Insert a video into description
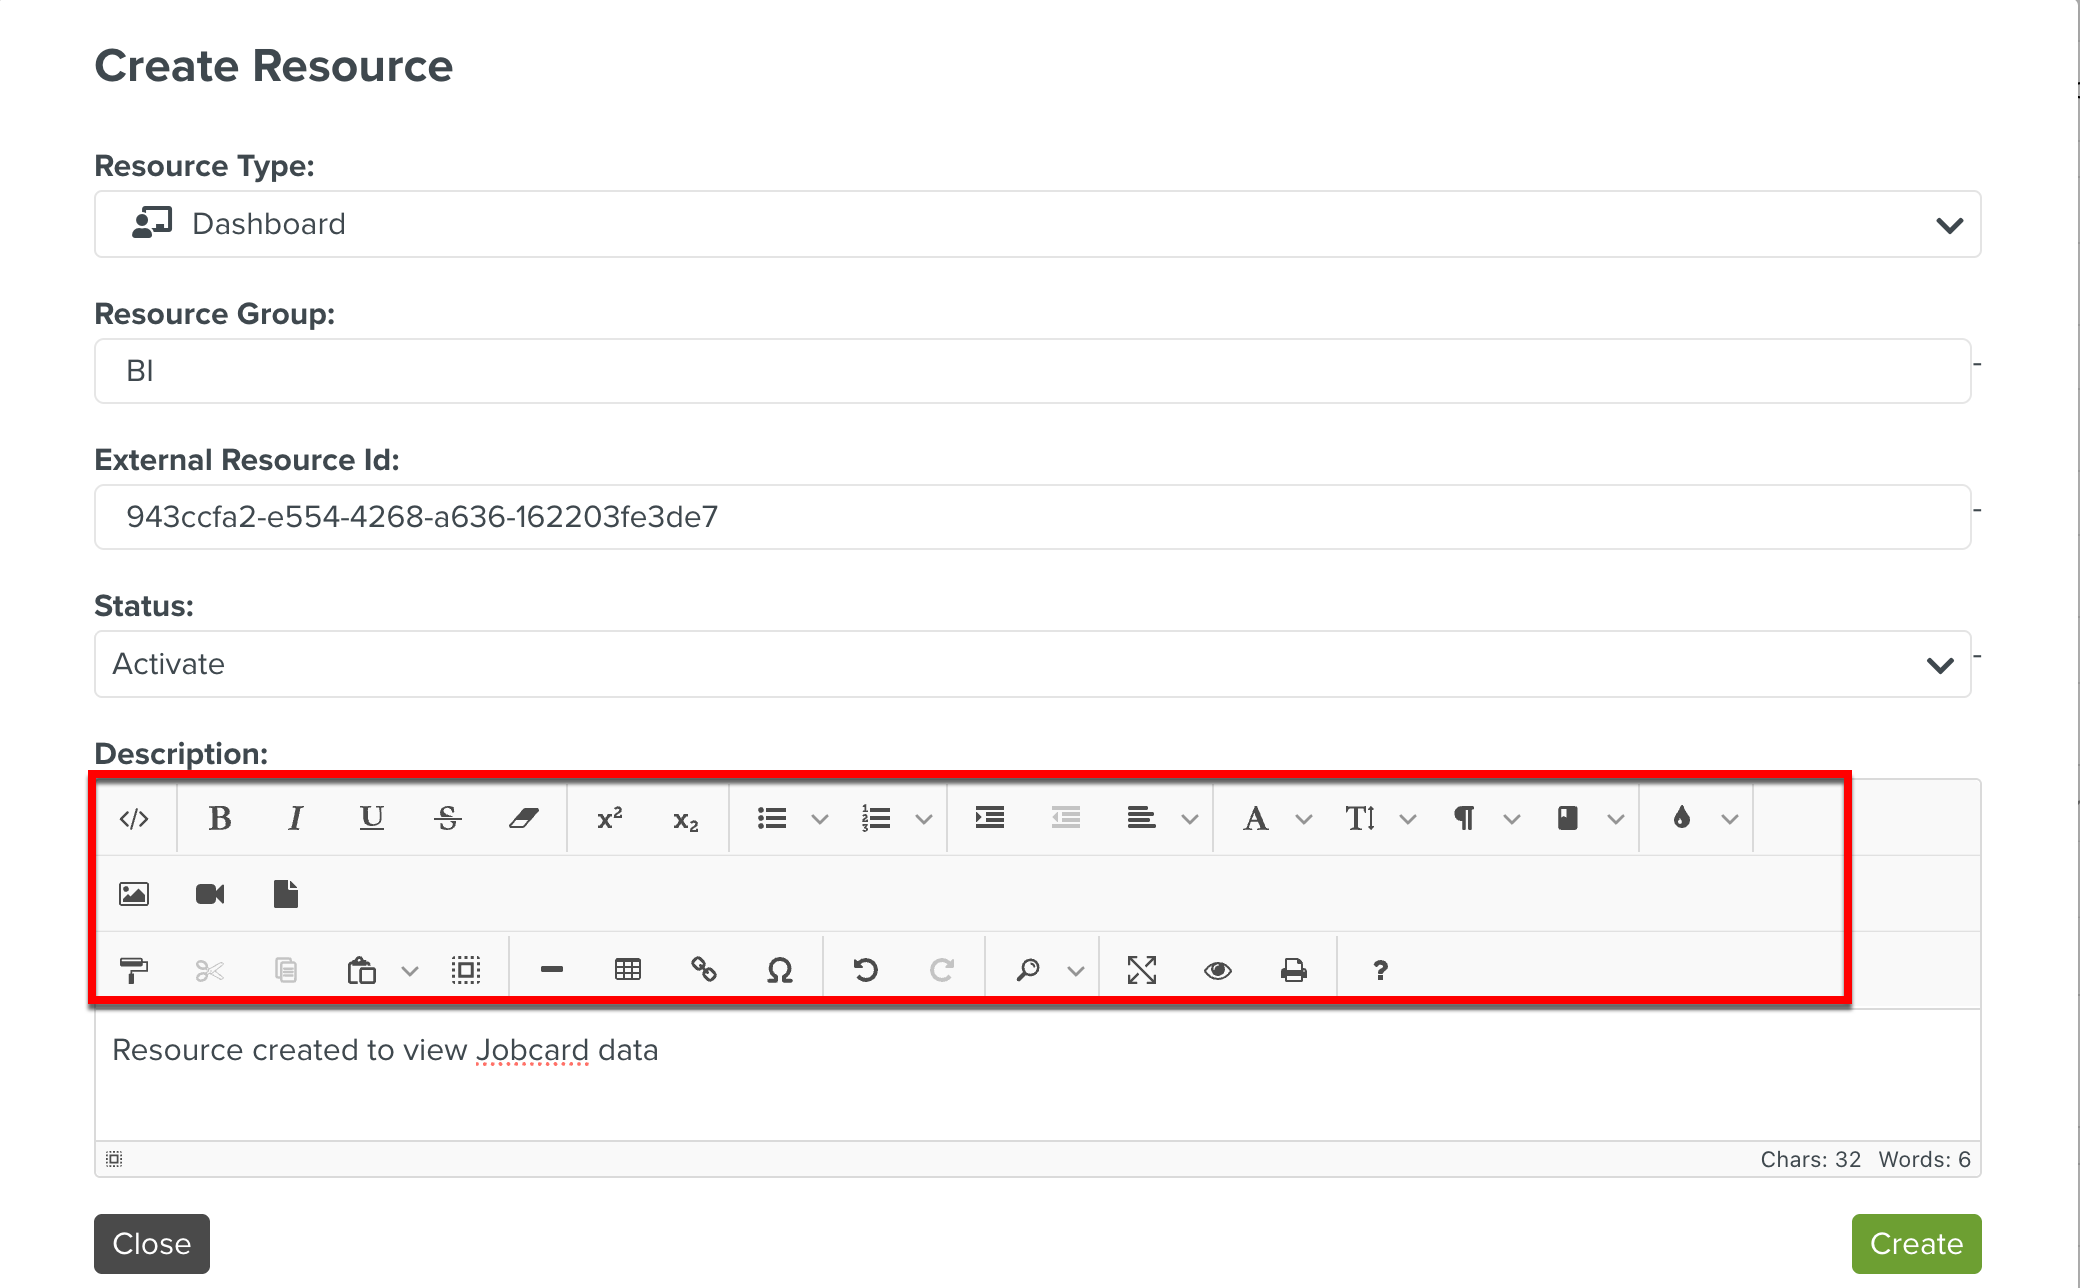Viewport: 2080px width, 1288px height. click(x=210, y=894)
